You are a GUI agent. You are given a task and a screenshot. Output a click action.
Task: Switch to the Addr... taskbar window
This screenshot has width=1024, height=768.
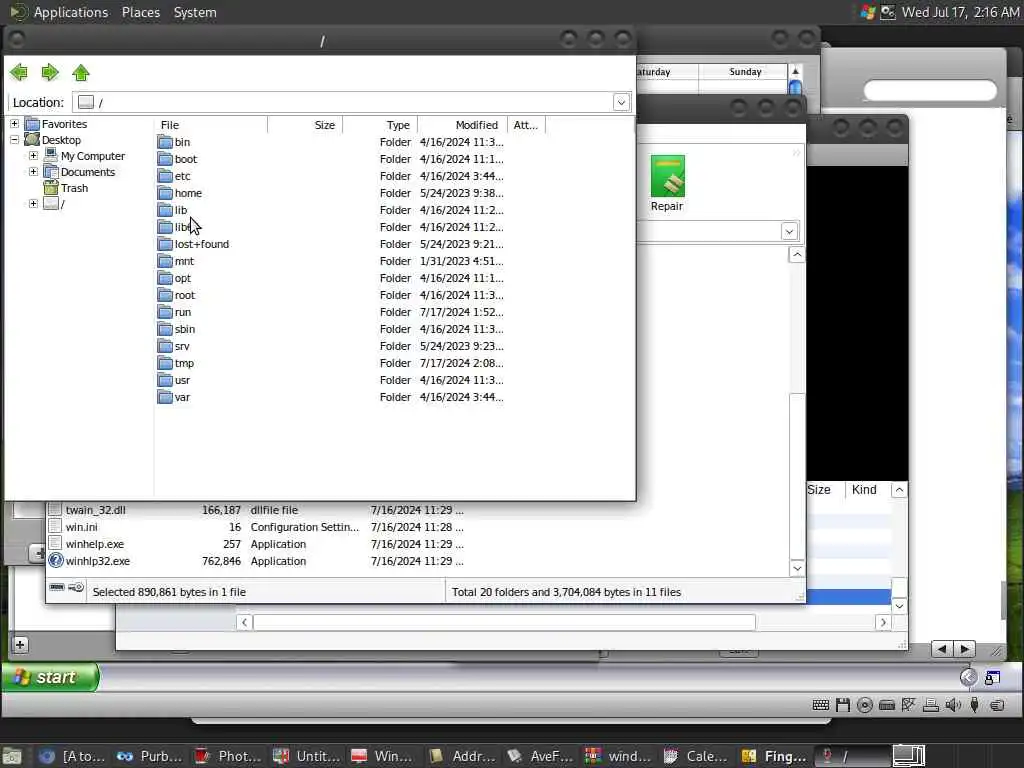tap(462, 756)
